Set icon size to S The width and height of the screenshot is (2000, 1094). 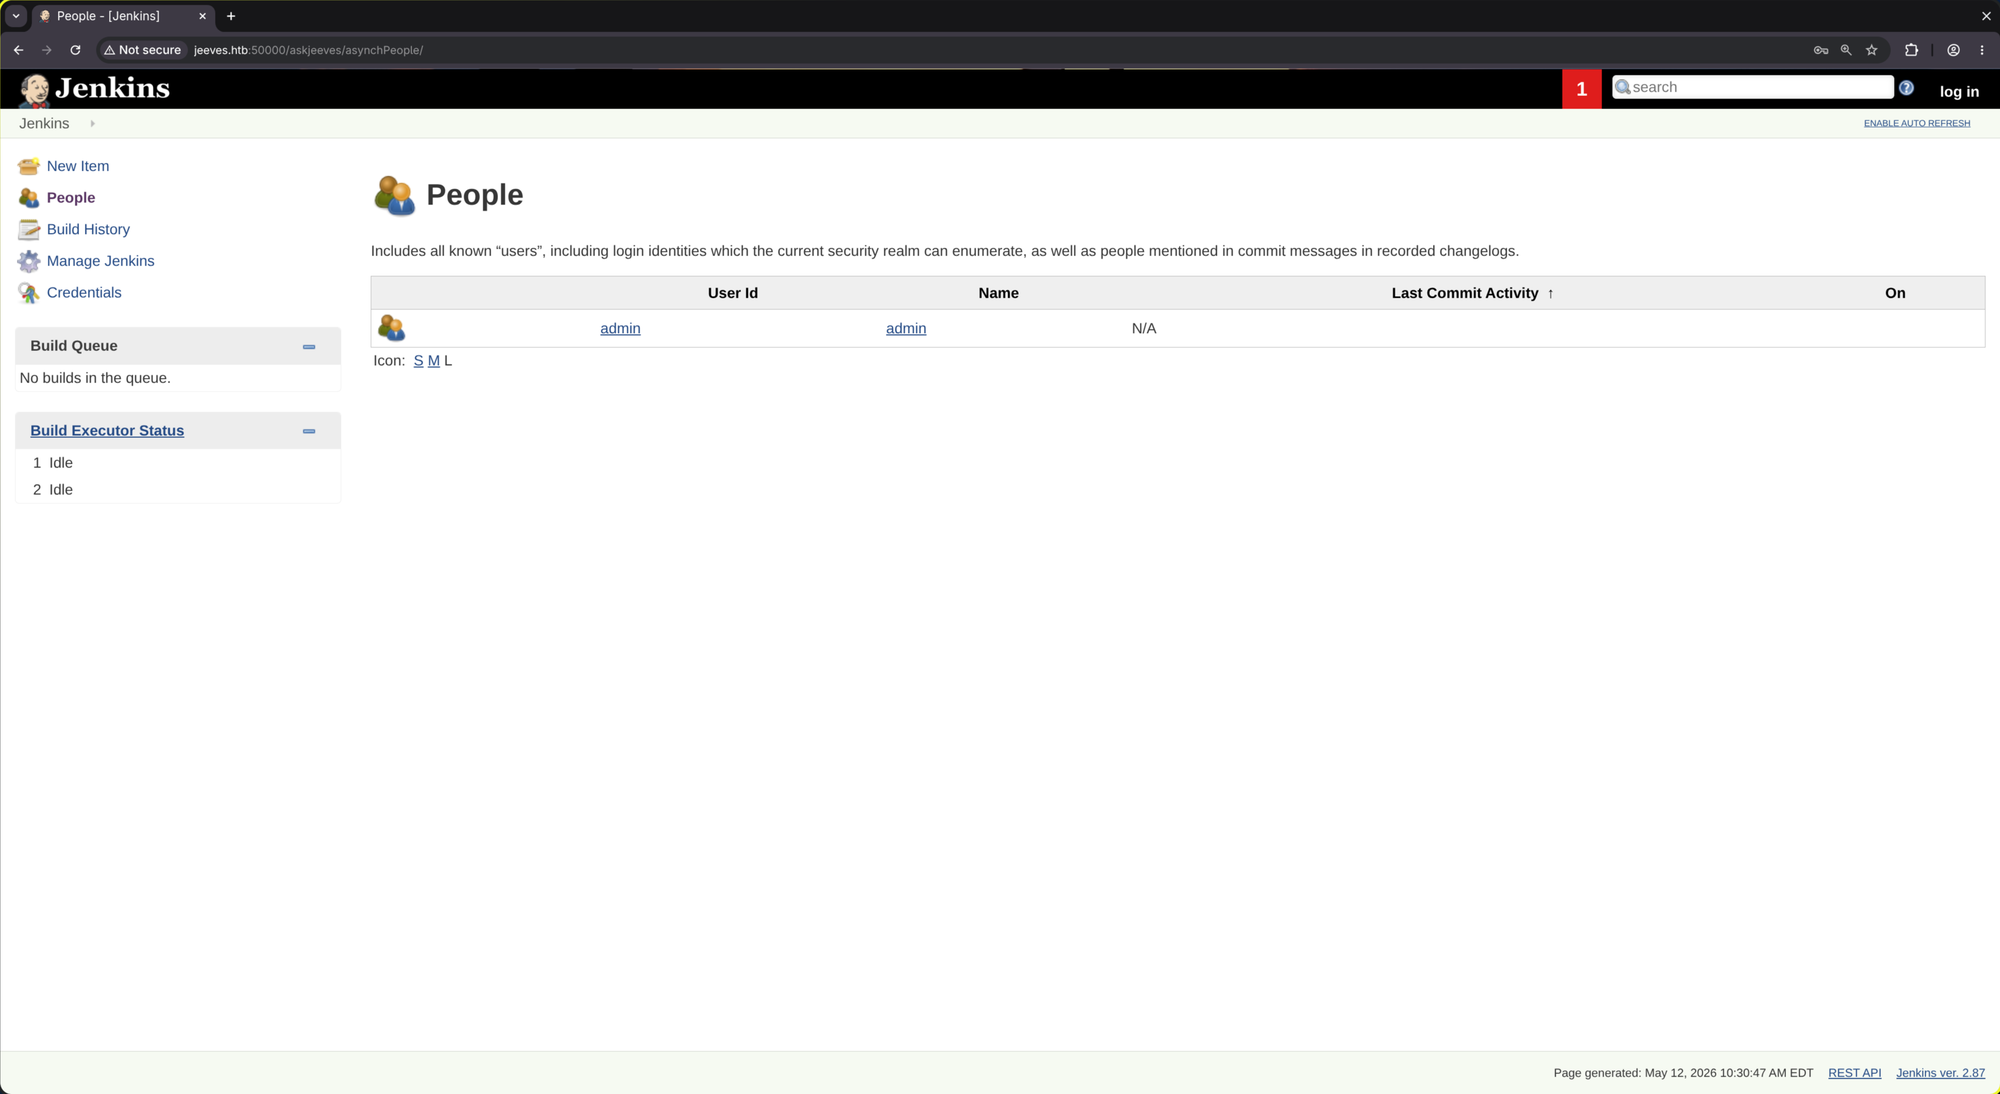[x=418, y=361]
